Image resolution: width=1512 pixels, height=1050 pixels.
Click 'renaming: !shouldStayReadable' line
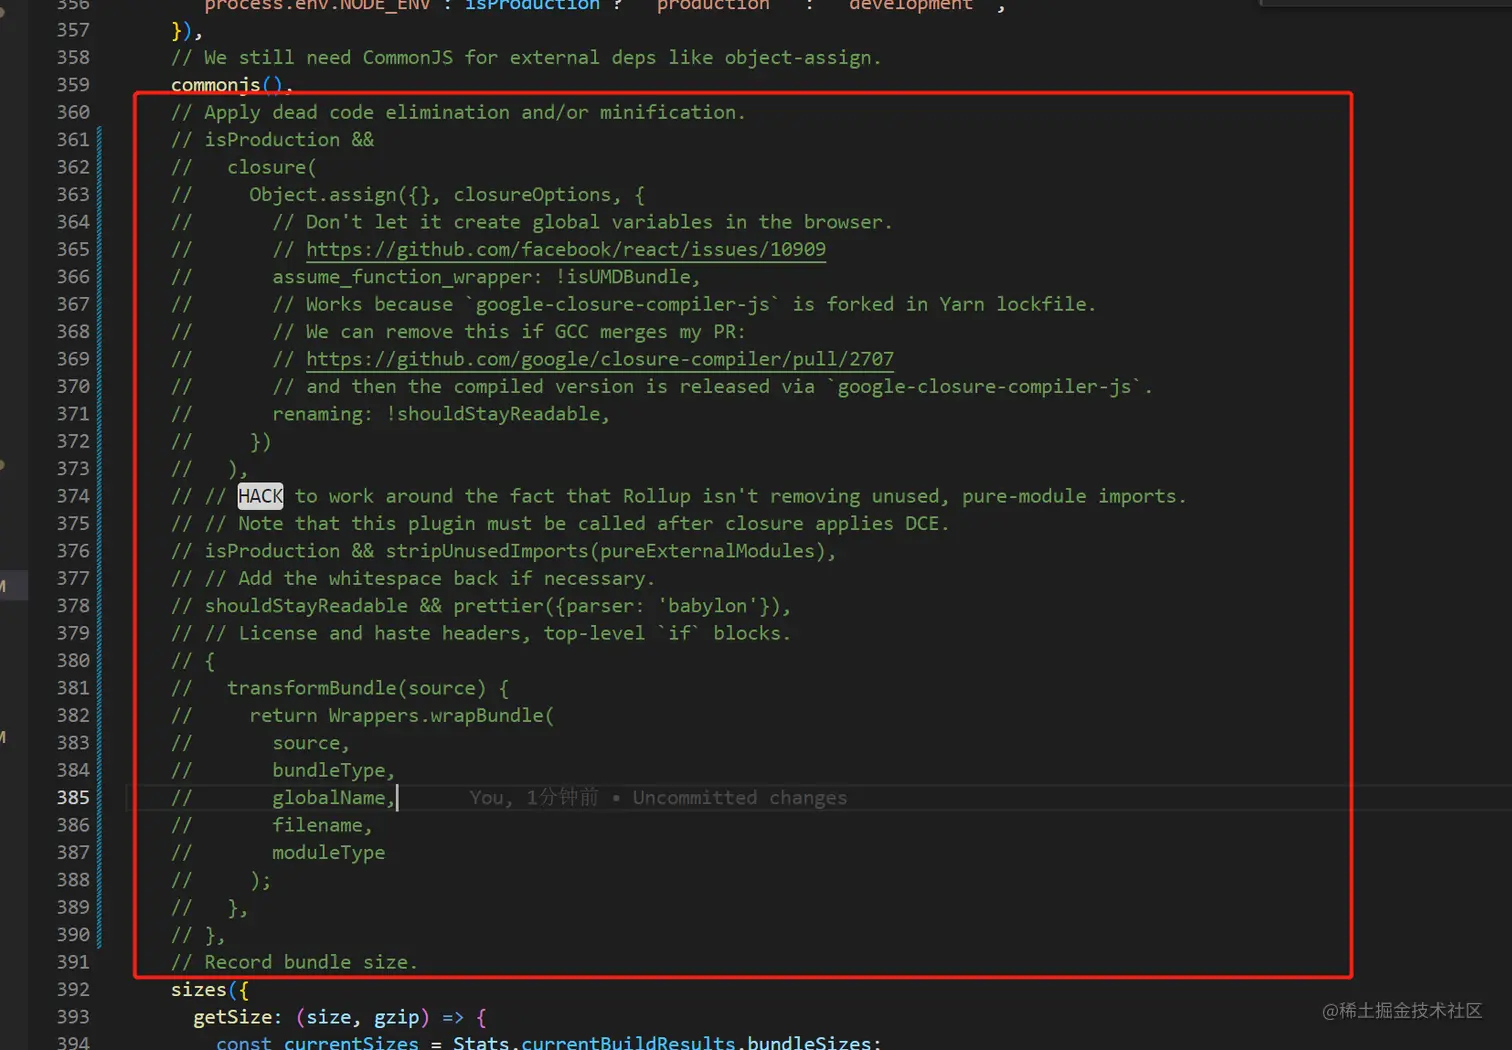point(441,414)
